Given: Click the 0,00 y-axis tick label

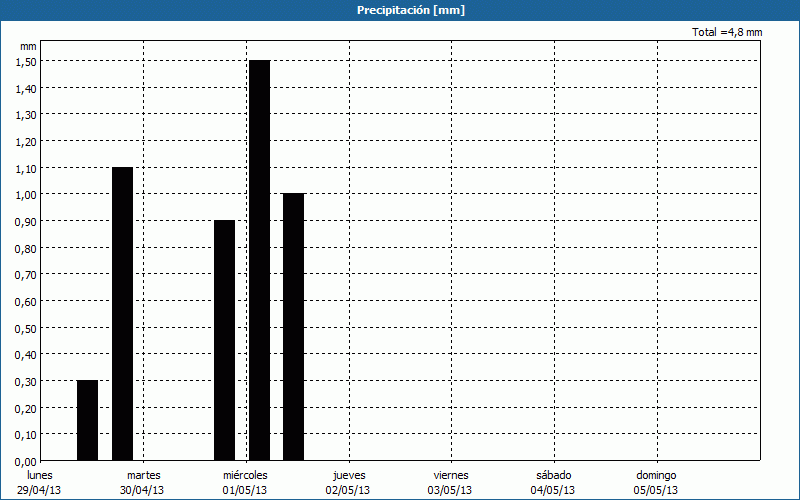Looking at the screenshot, I should [27, 461].
